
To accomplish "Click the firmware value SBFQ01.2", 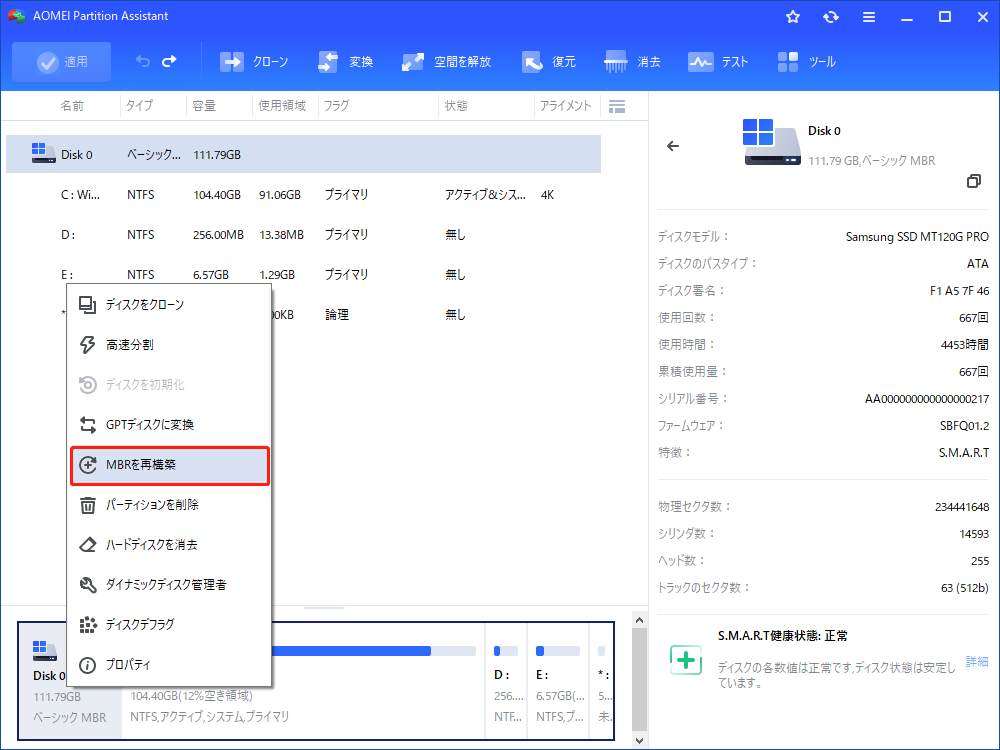I will (964, 426).
